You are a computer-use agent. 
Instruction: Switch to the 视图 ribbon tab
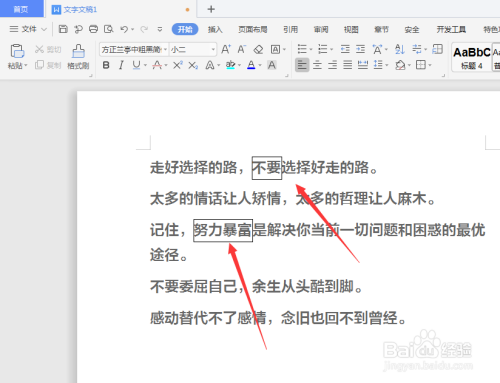351,29
